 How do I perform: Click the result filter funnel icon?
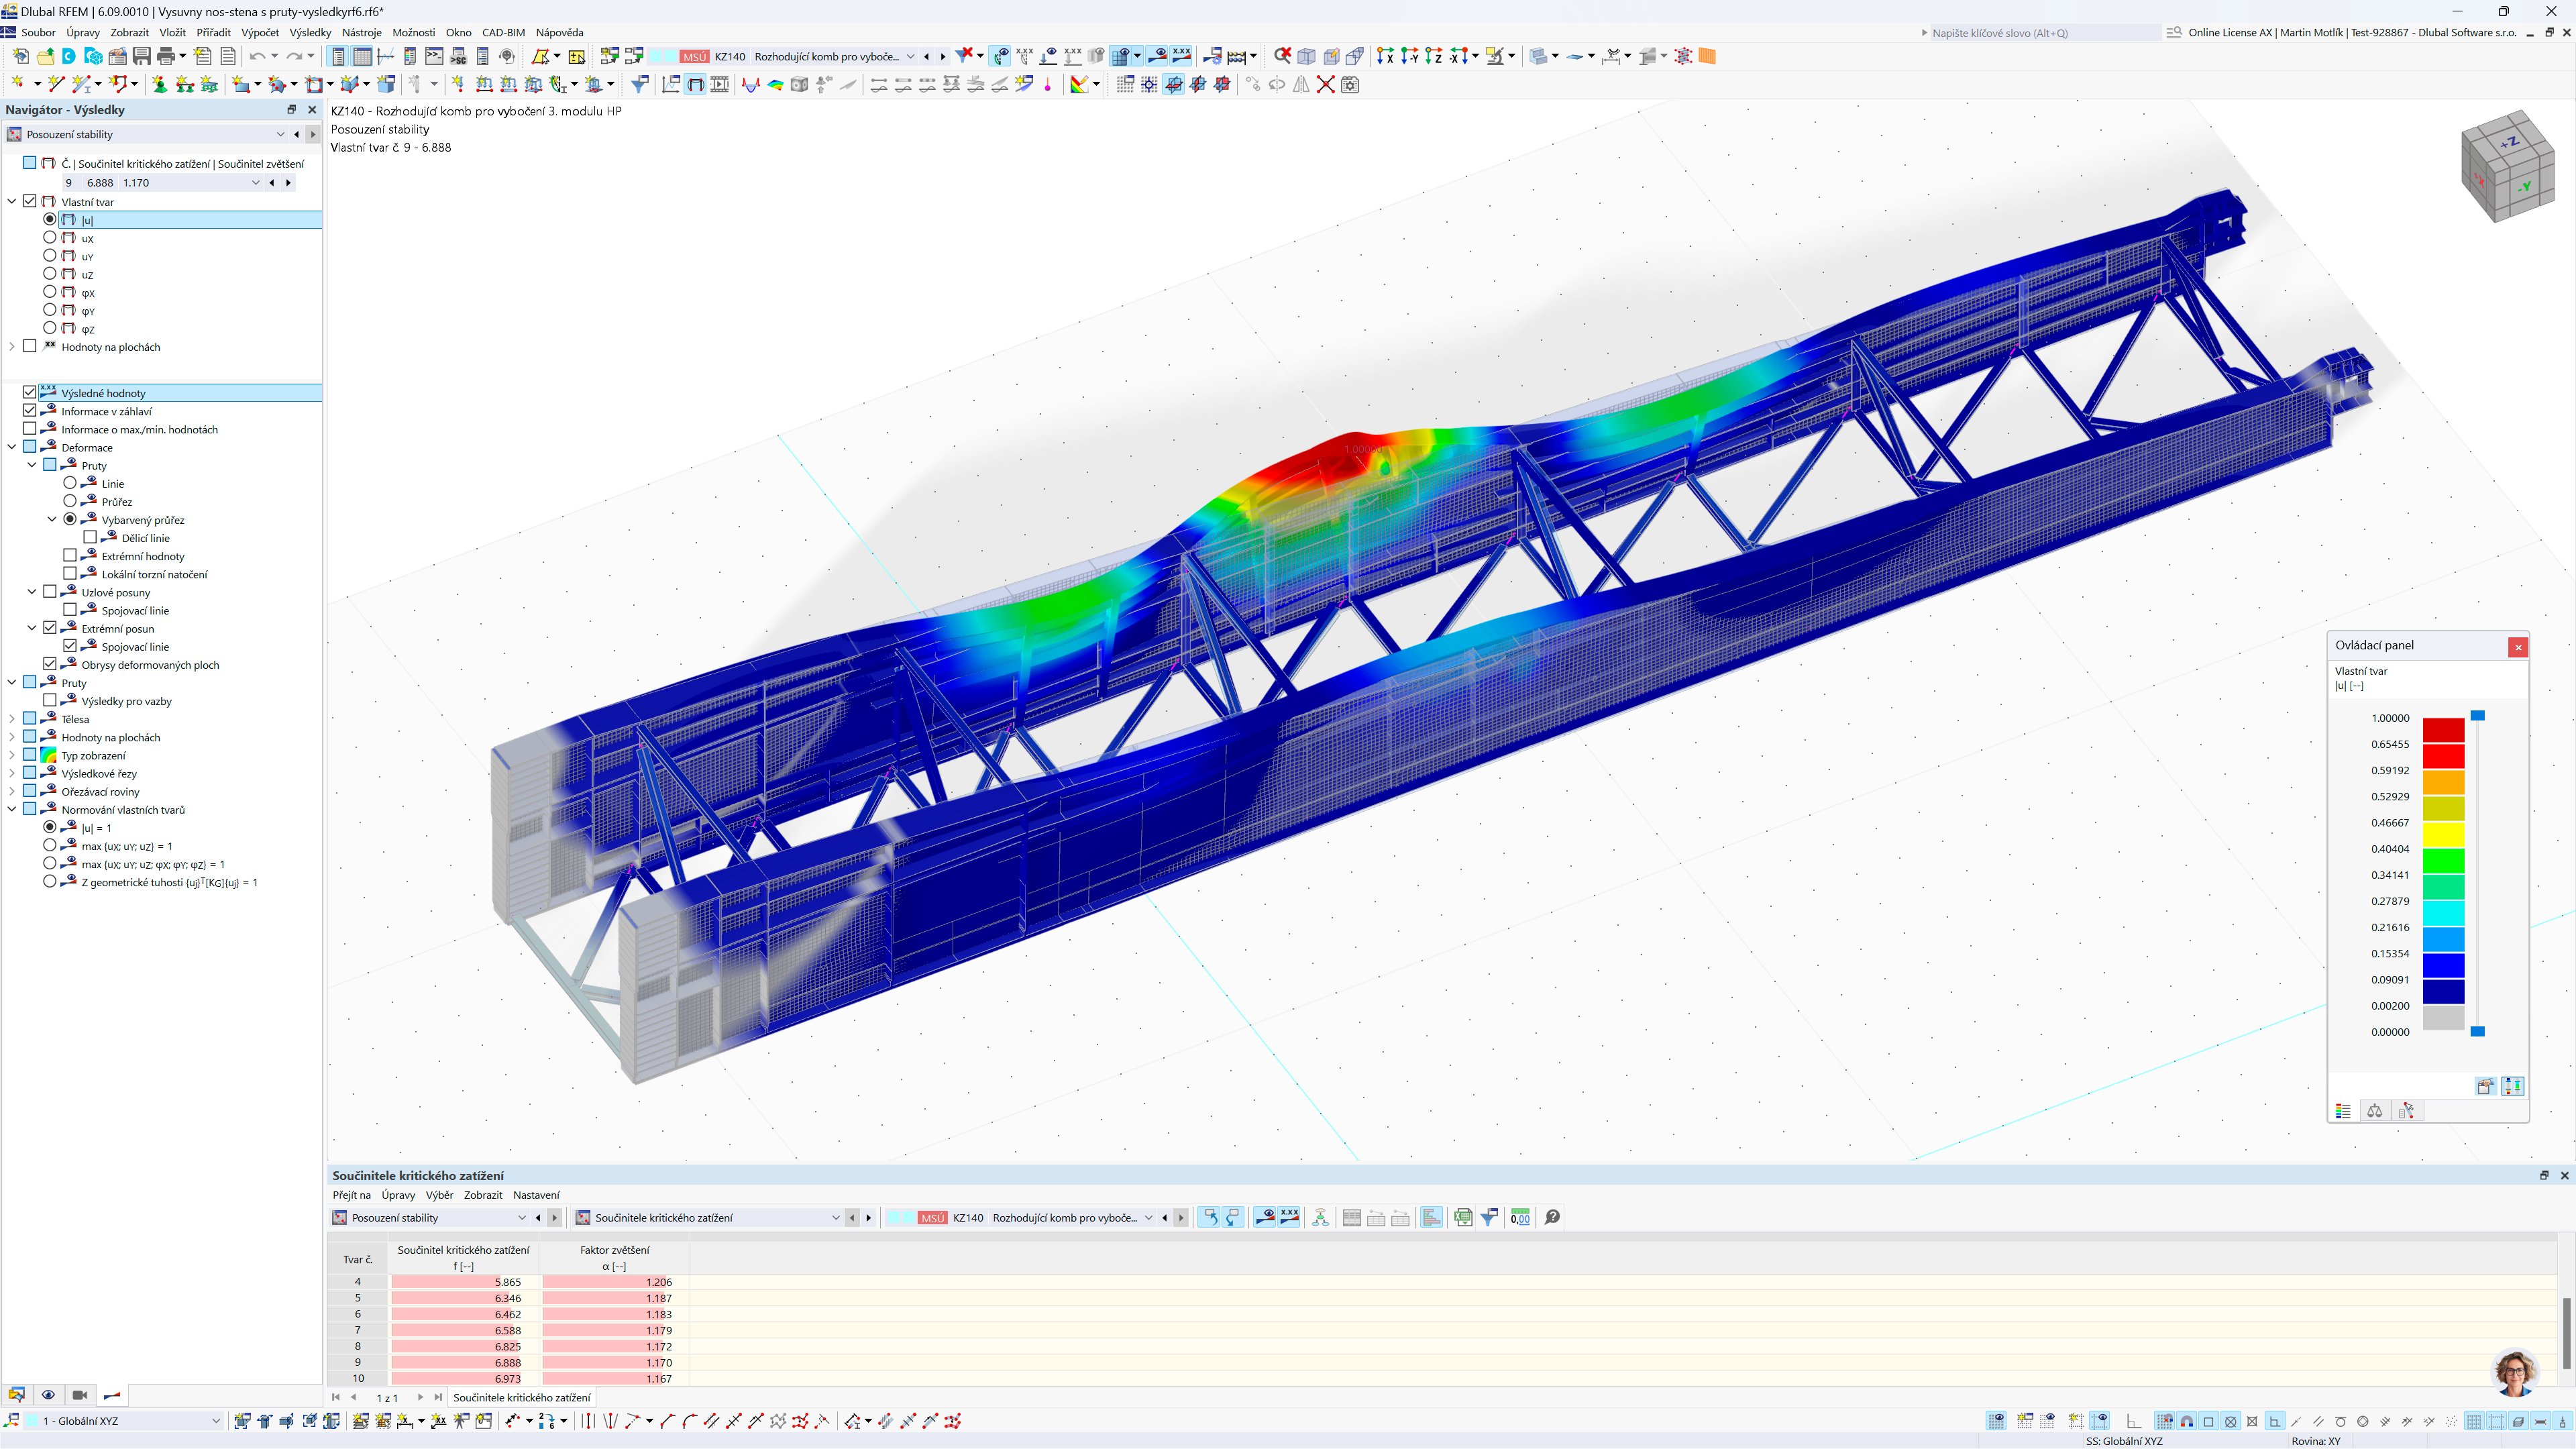click(x=639, y=85)
